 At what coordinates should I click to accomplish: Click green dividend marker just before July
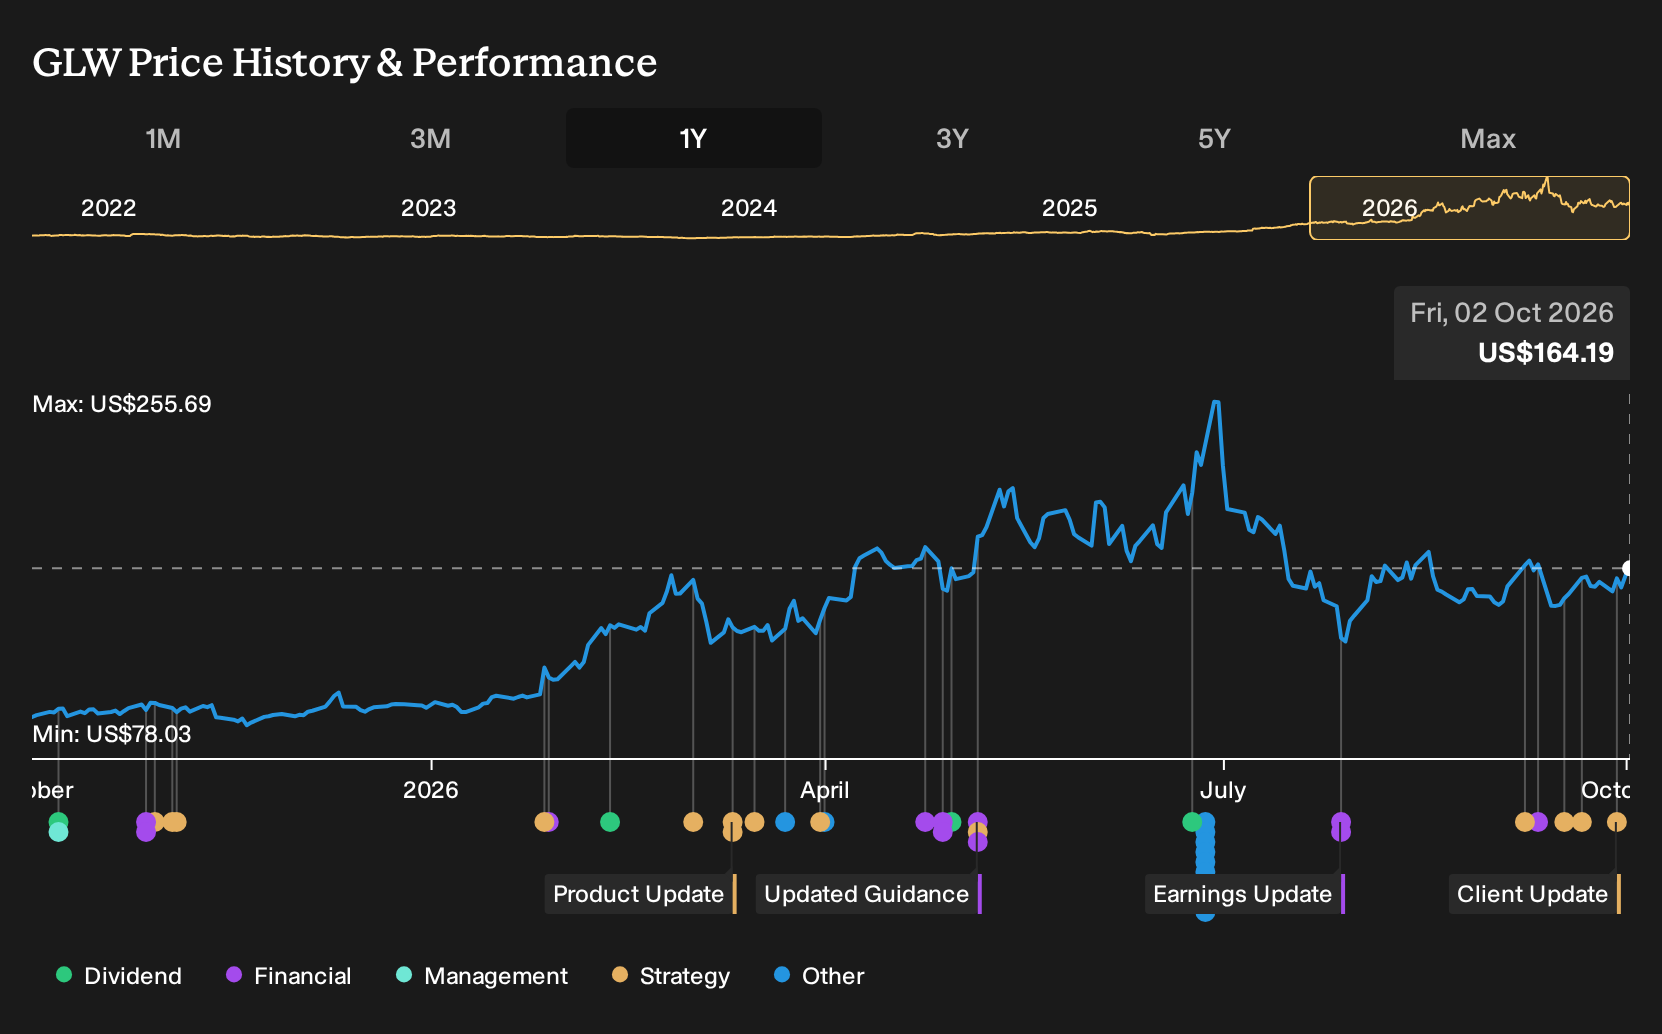(1191, 822)
